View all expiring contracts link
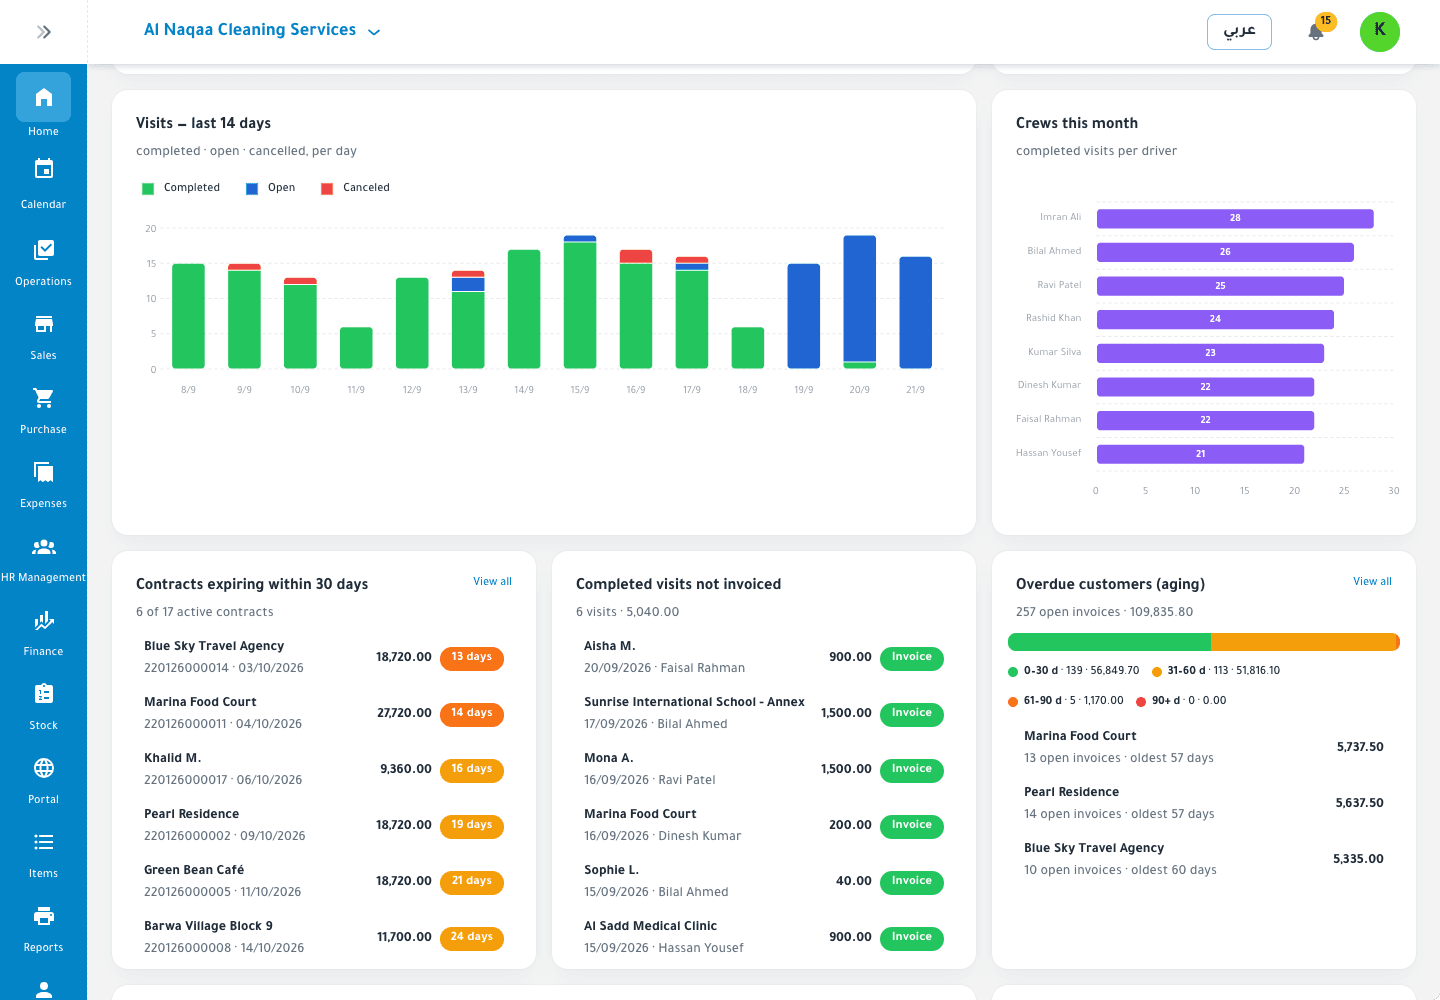Screen dimensions: 1440x1000 click(493, 581)
